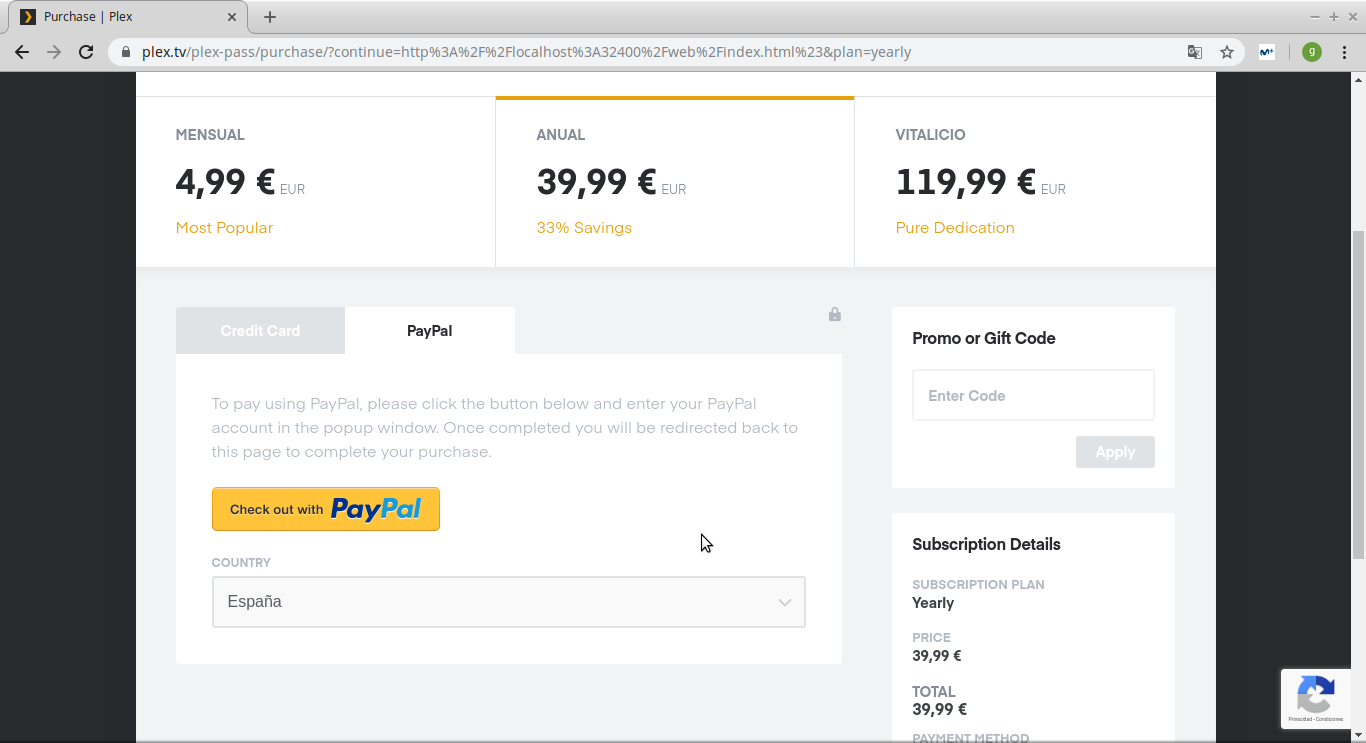This screenshot has height=743, width=1366.
Task: Switch to the Credit Card tab
Action: (260, 331)
